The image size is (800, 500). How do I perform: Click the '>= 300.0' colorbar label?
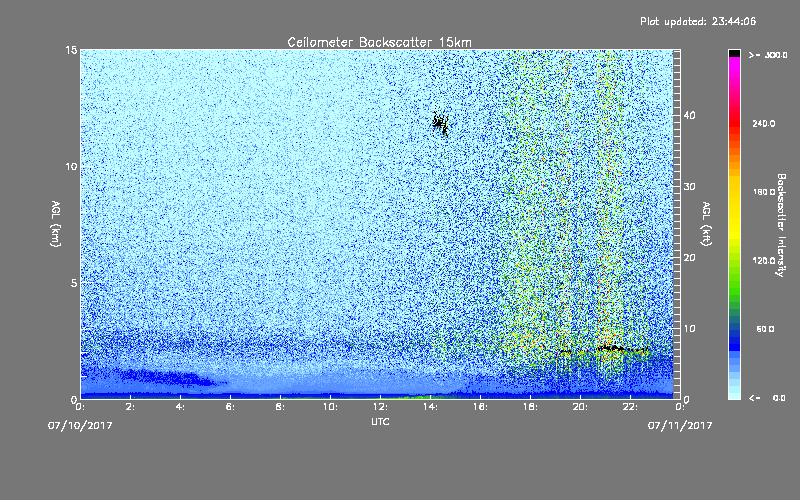(x=768, y=55)
